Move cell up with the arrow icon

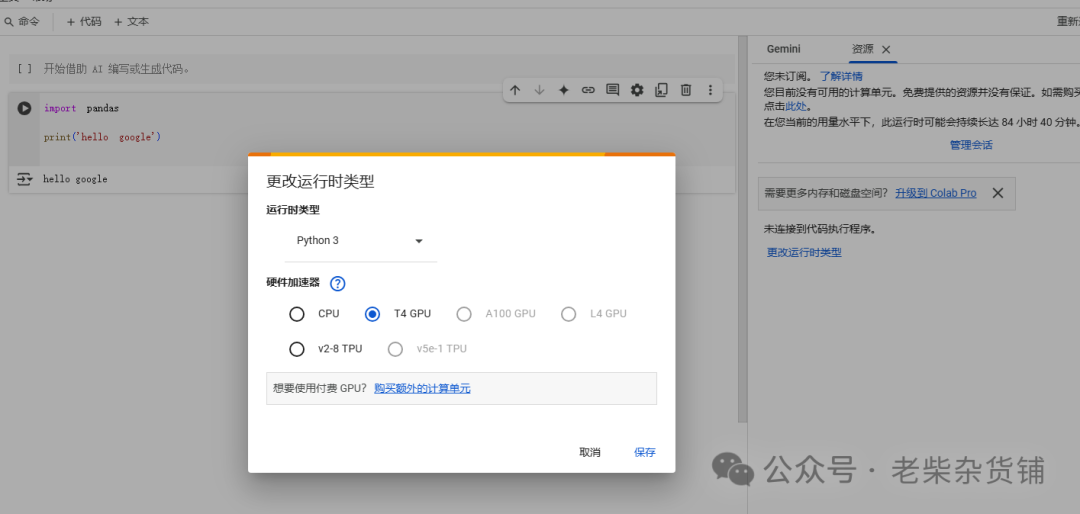[x=515, y=90]
